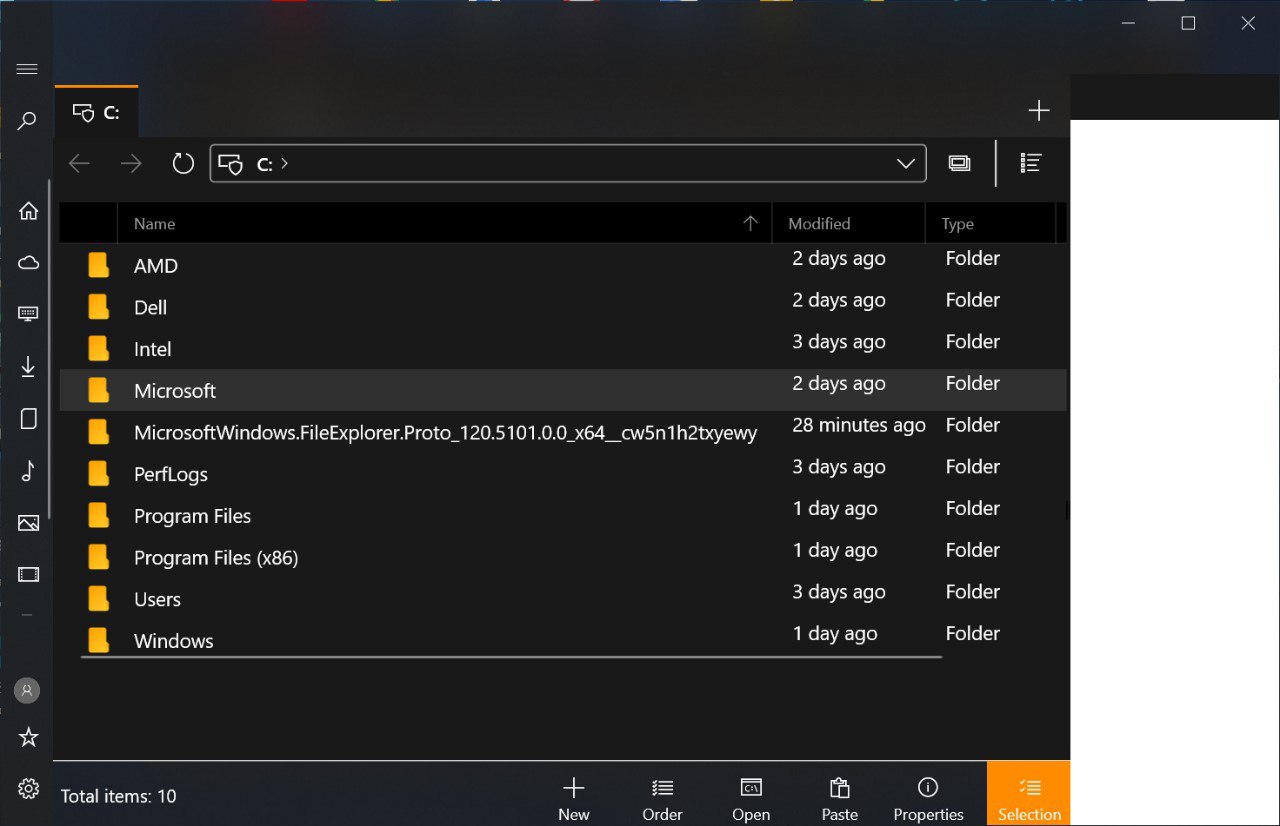Open This PC keyboard icon in sidebar
The width and height of the screenshot is (1280, 826).
[28, 314]
